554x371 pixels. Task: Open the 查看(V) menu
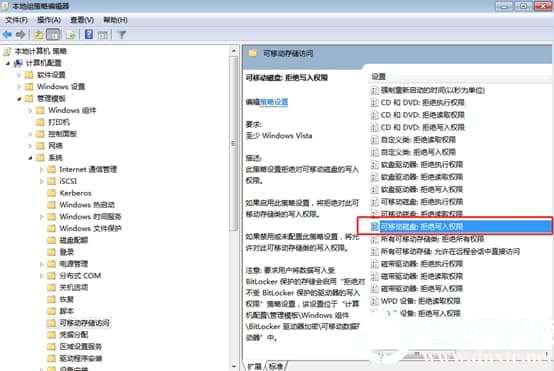click(x=82, y=20)
